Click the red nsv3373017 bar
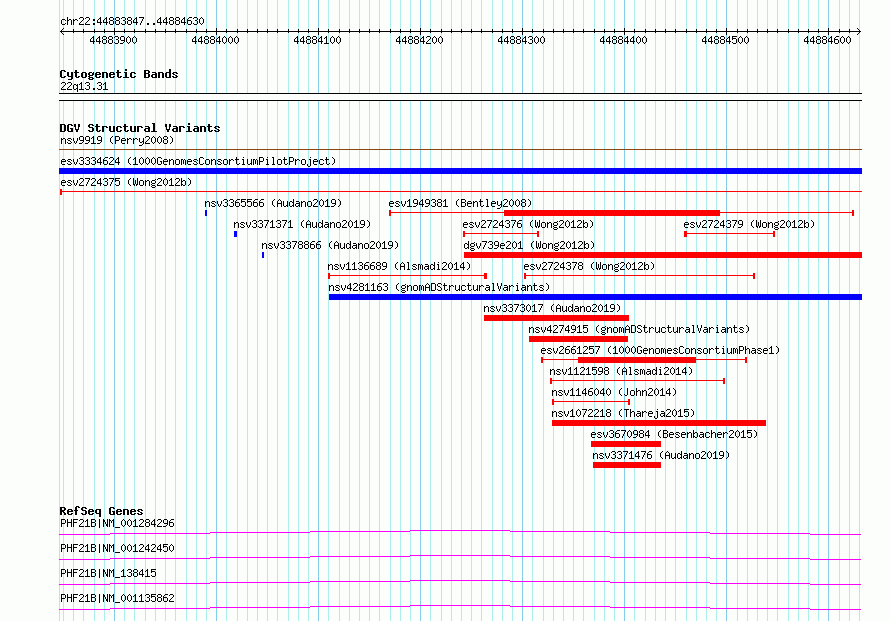890x621 pixels. tap(556, 318)
